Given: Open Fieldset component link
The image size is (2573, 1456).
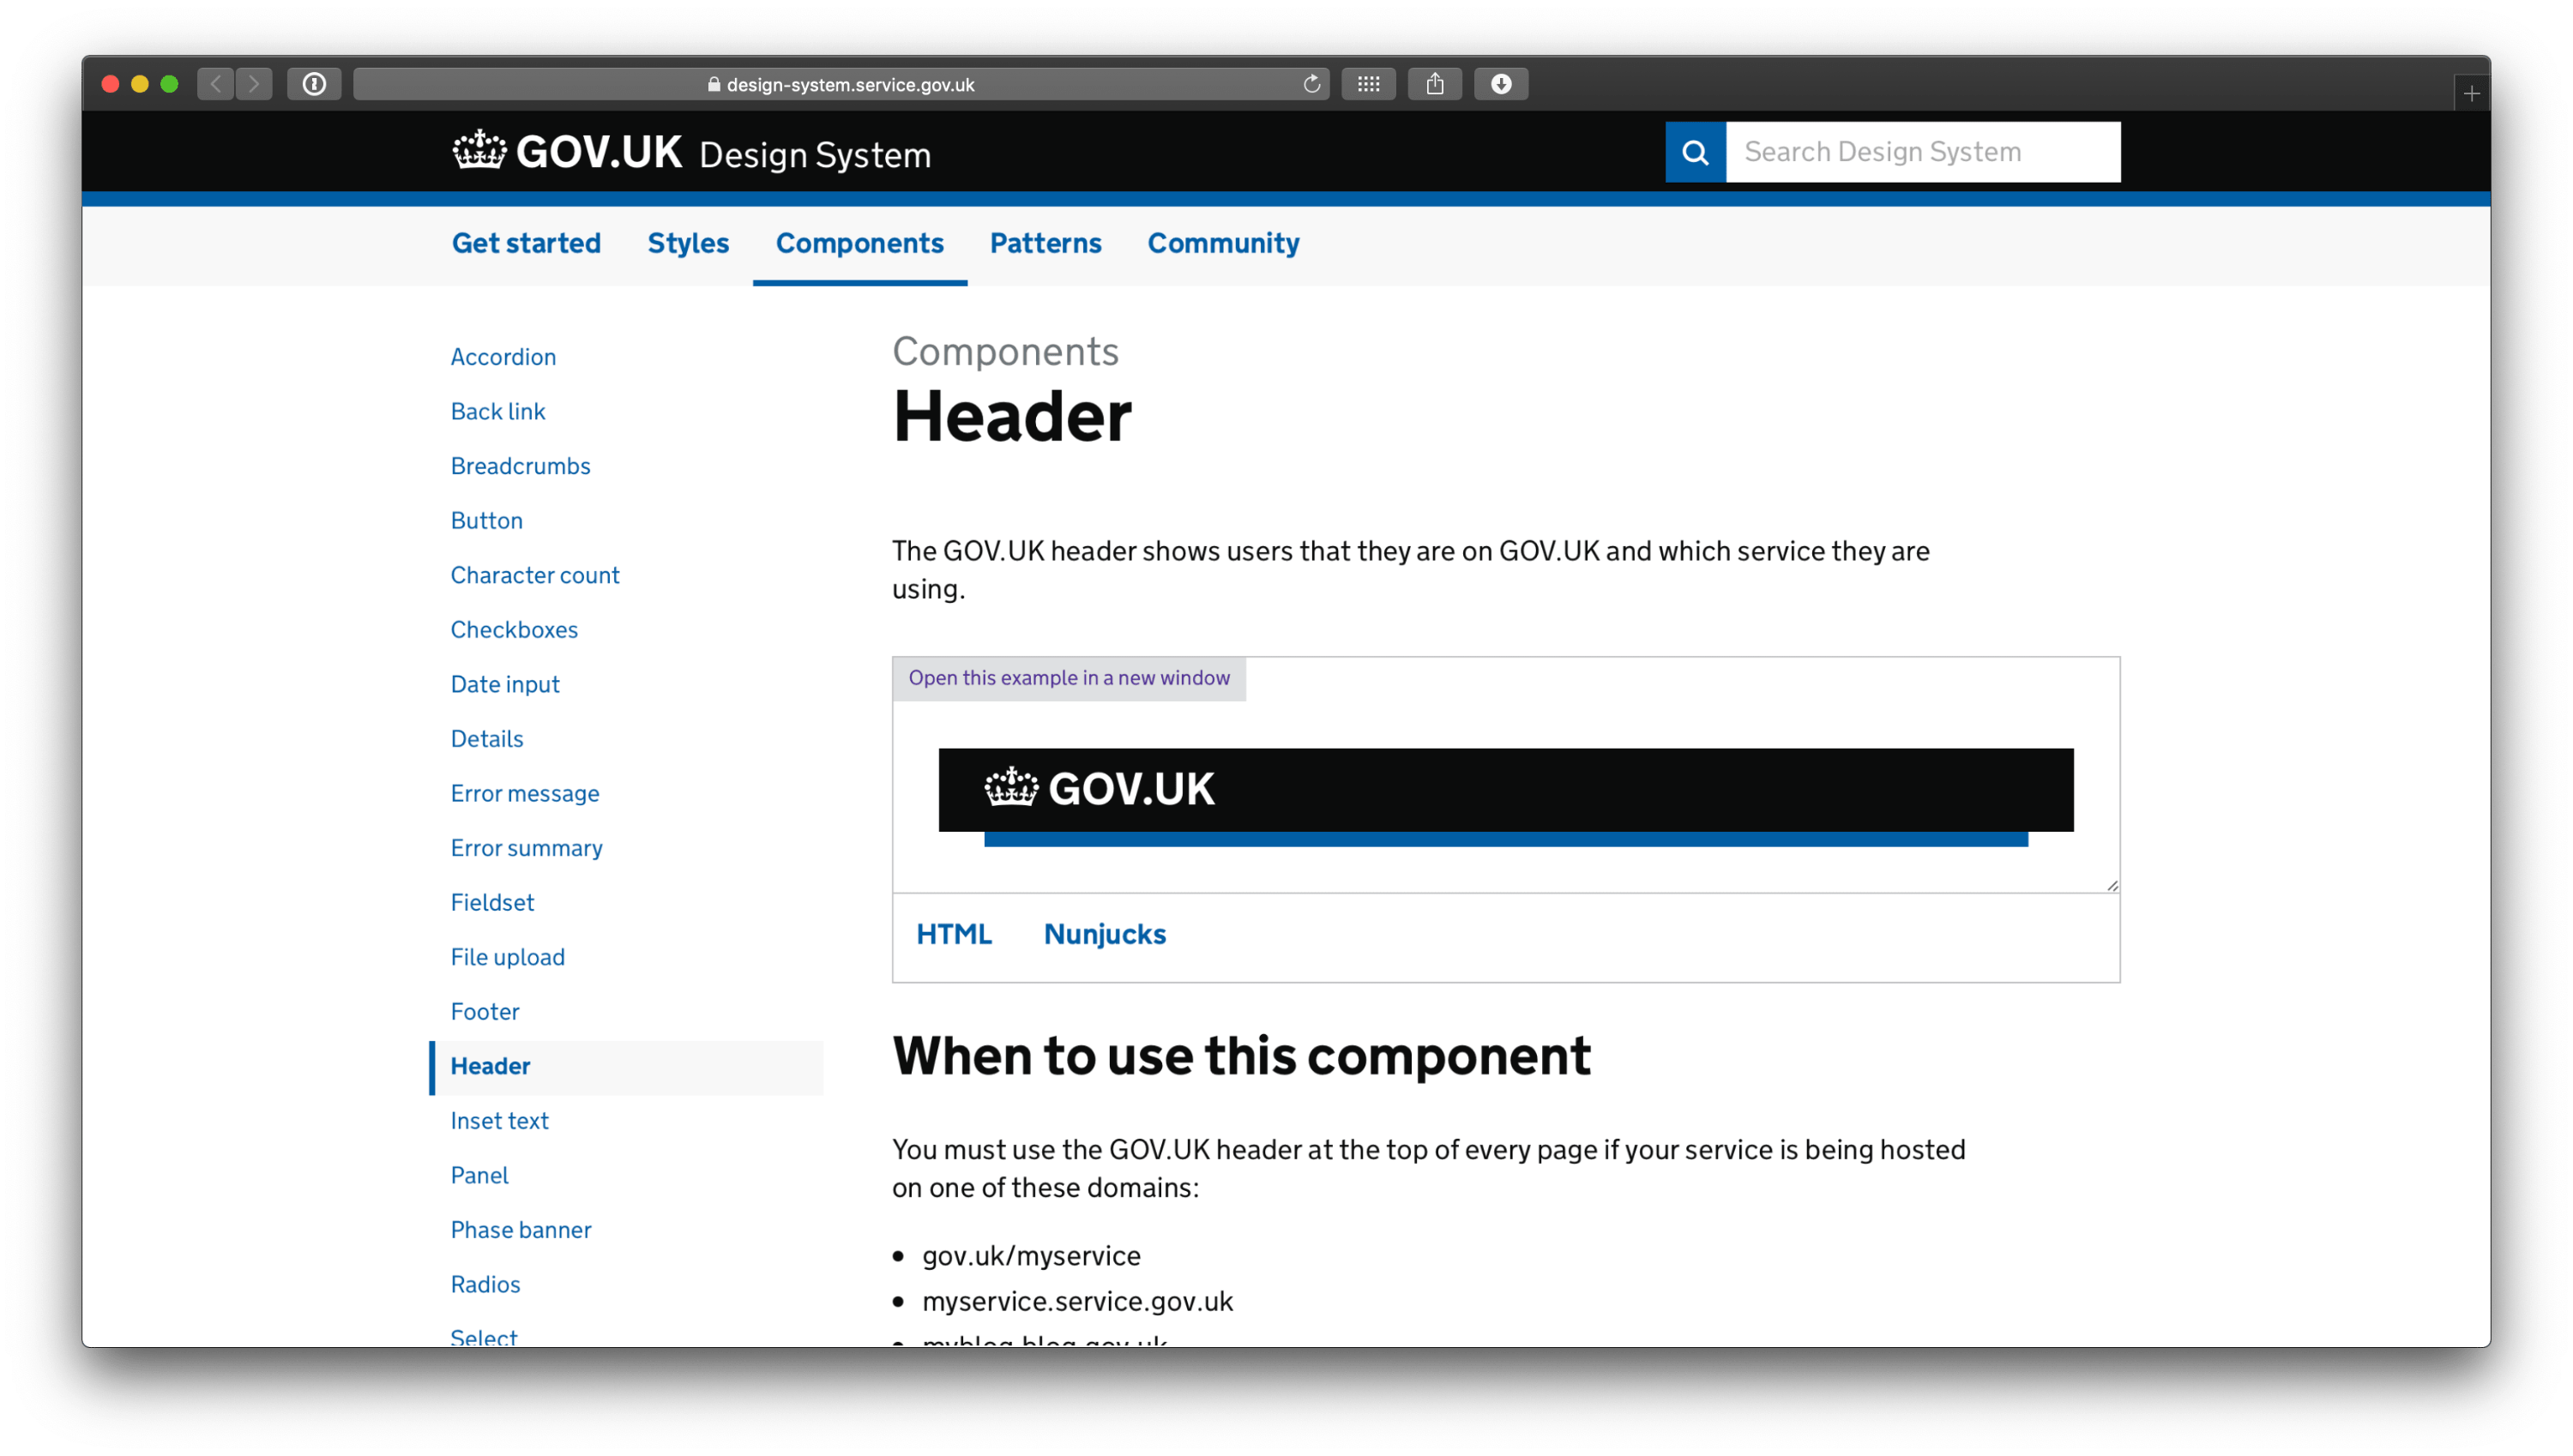Looking at the screenshot, I should click(492, 903).
